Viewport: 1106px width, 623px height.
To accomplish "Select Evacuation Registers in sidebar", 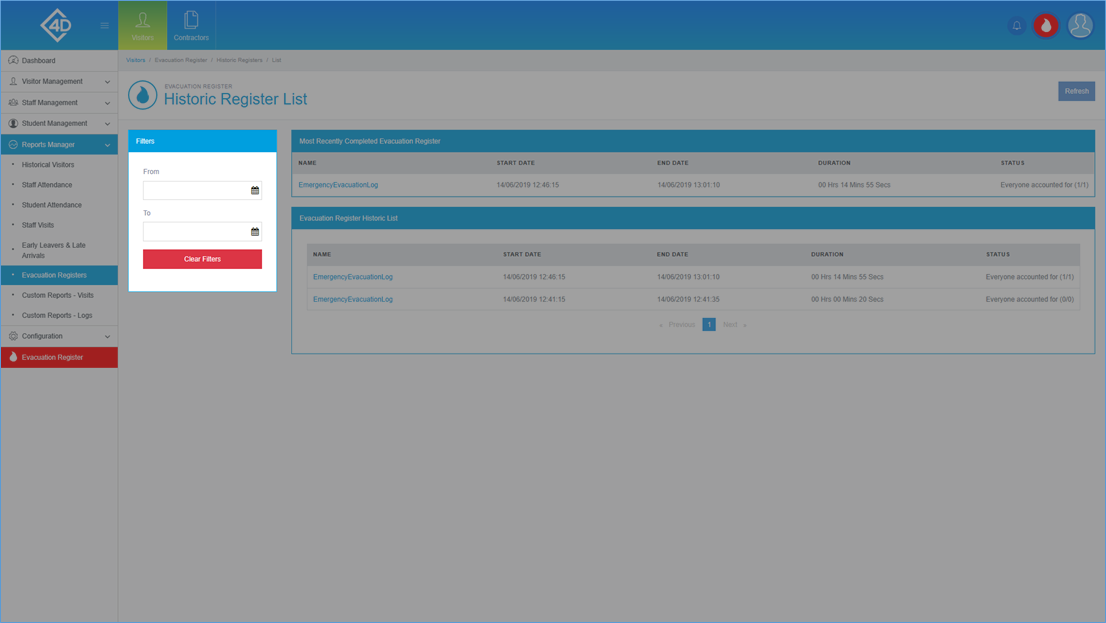I will [x=59, y=275].
